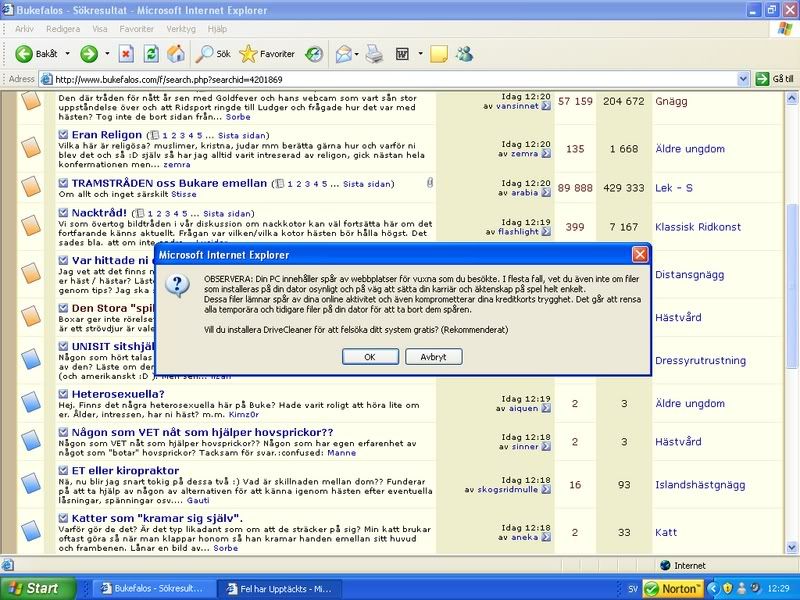Screen dimensions: 800x600
Task: Click thread icon beside Eran Religon
Action: click(31, 148)
